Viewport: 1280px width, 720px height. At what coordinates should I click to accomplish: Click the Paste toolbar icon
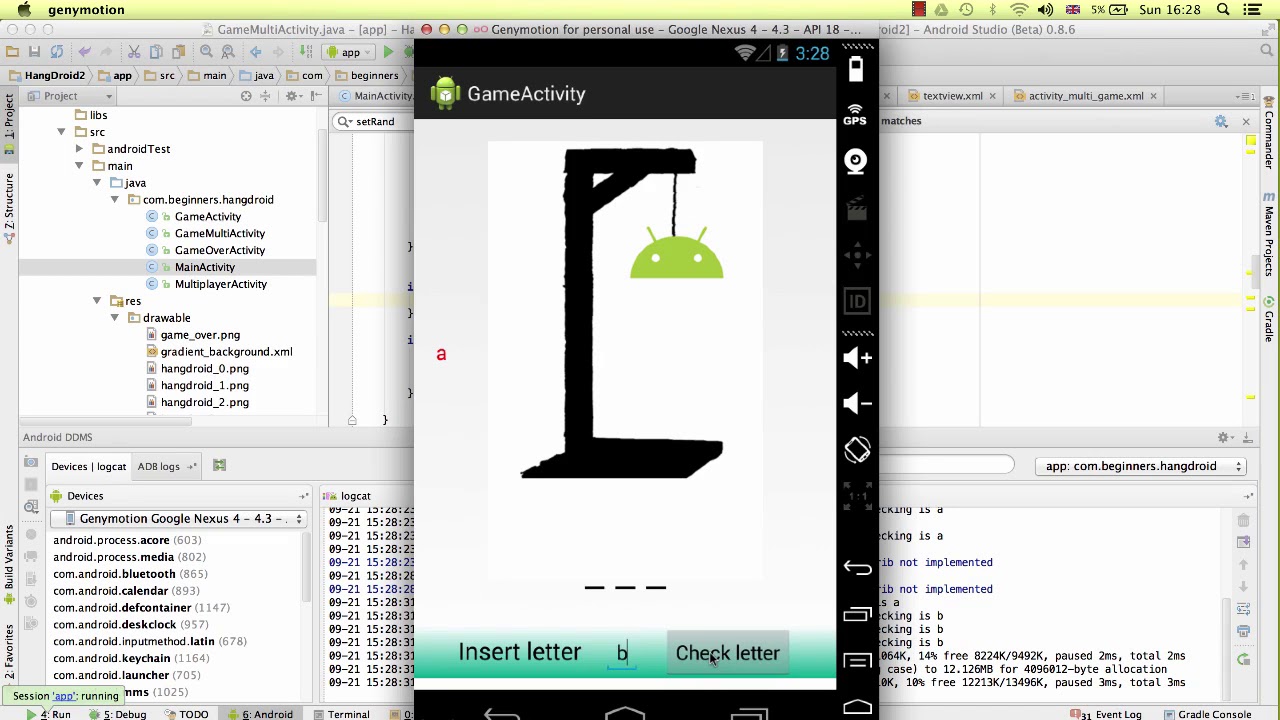pos(179,52)
